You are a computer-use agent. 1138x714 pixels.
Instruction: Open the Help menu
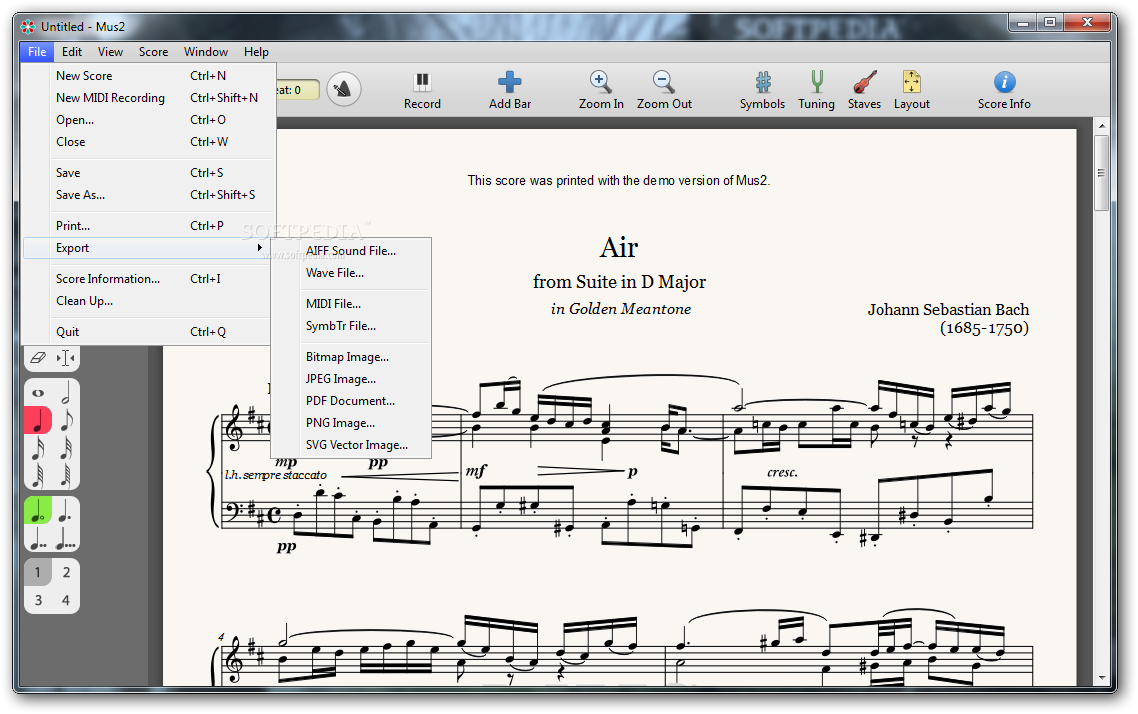tap(256, 52)
